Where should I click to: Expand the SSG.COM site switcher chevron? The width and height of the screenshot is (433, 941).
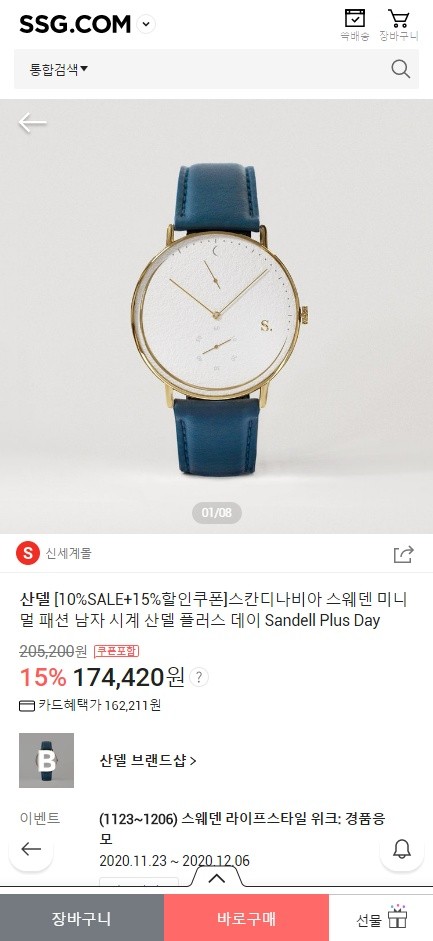(146, 25)
